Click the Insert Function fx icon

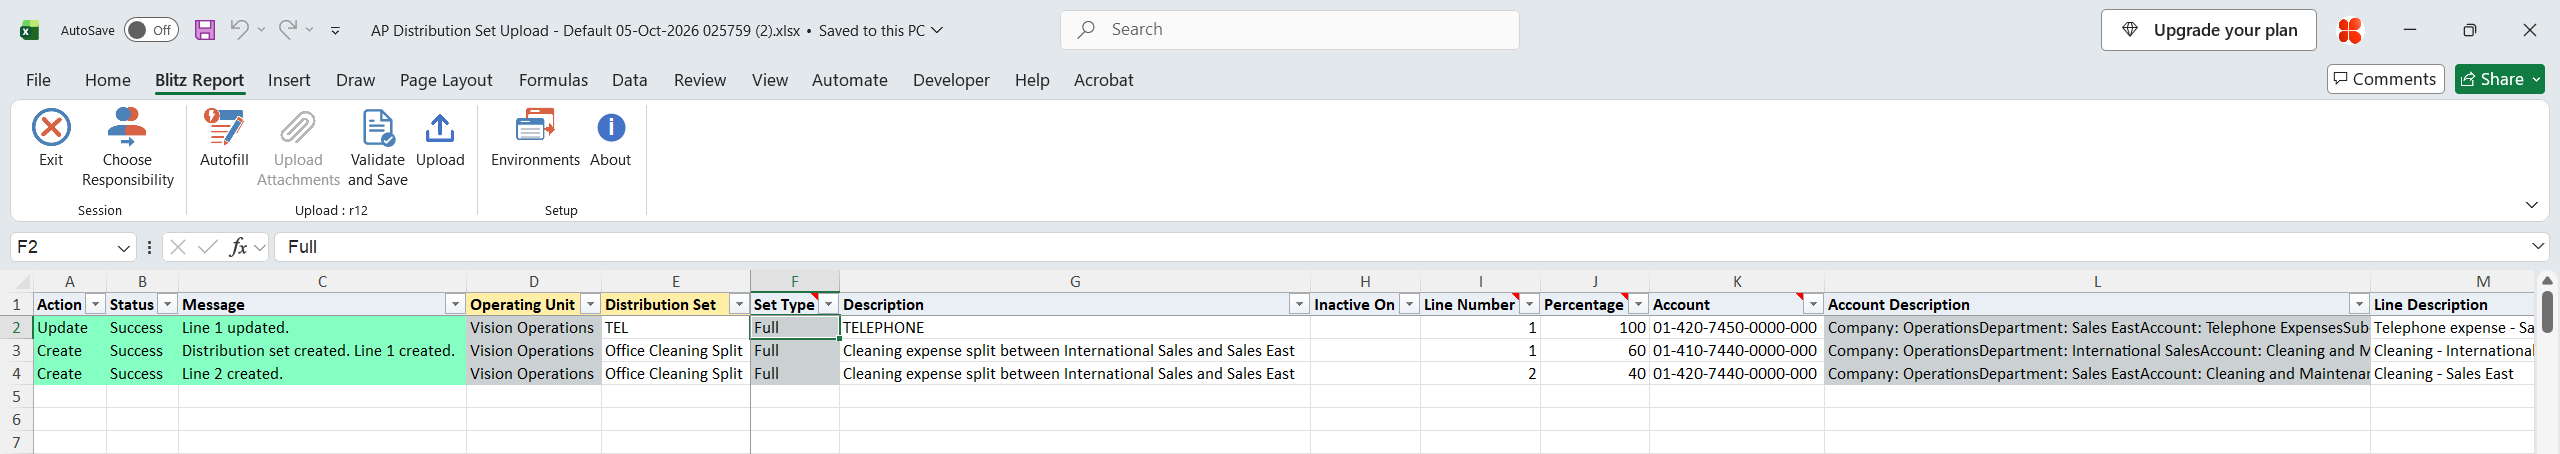238,247
